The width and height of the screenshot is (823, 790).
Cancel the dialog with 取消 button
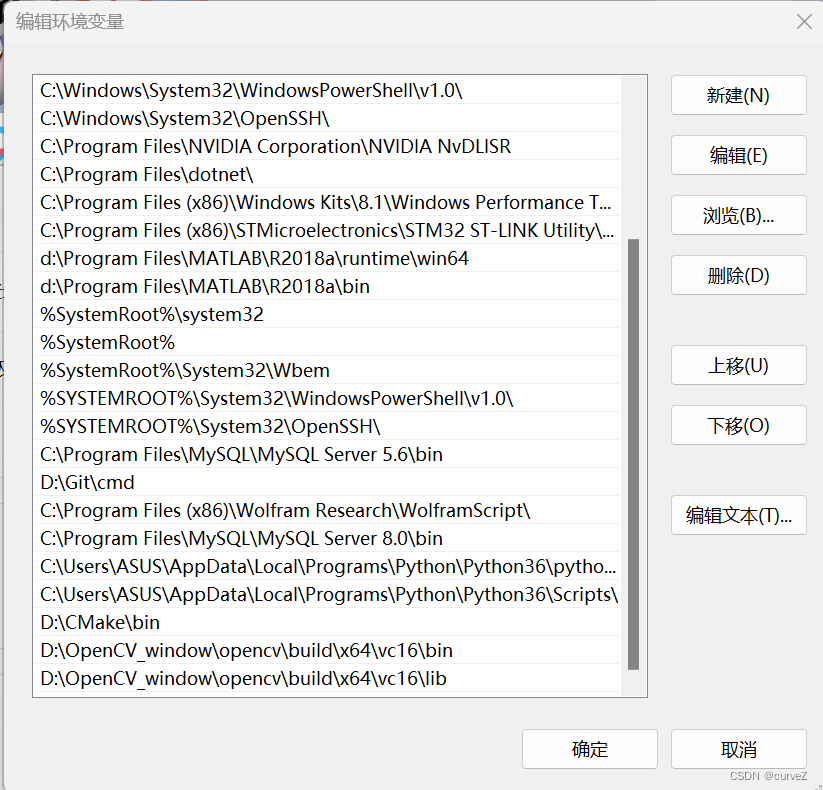738,748
